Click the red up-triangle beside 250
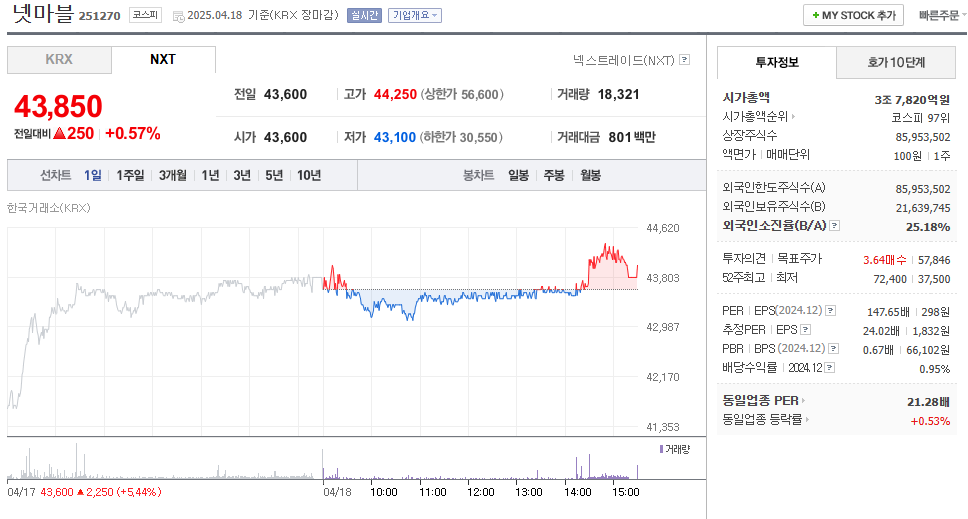Viewport: 968px width, 519px height. [x=59, y=133]
